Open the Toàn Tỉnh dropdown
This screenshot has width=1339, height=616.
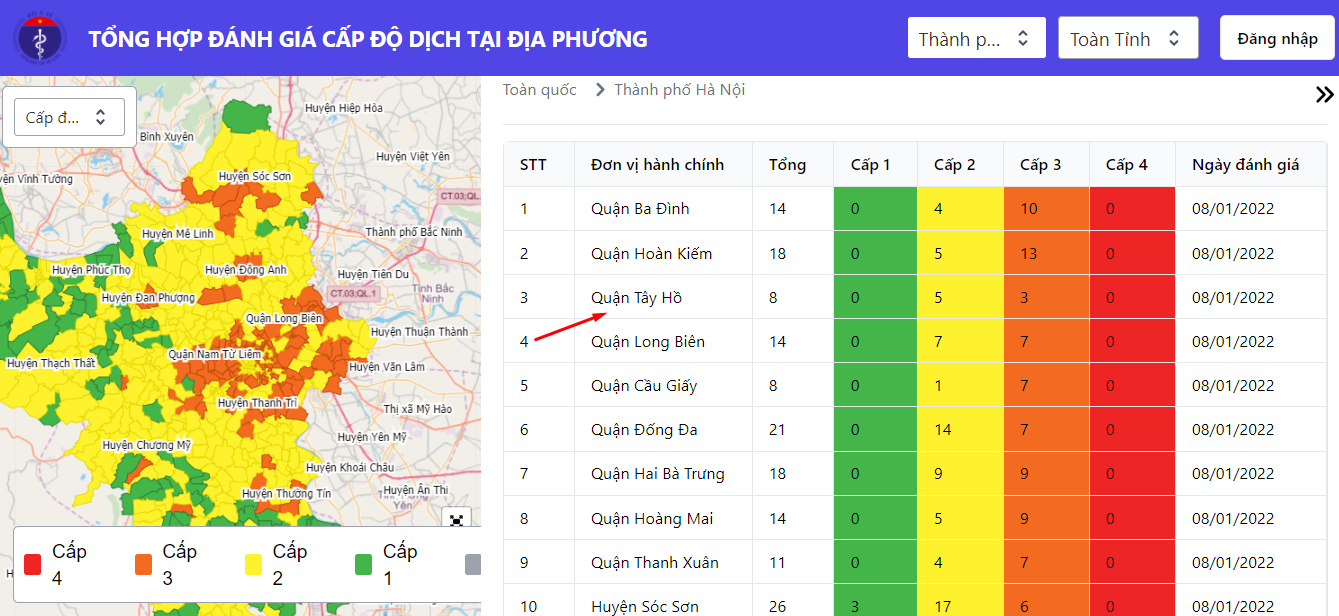(1127, 39)
